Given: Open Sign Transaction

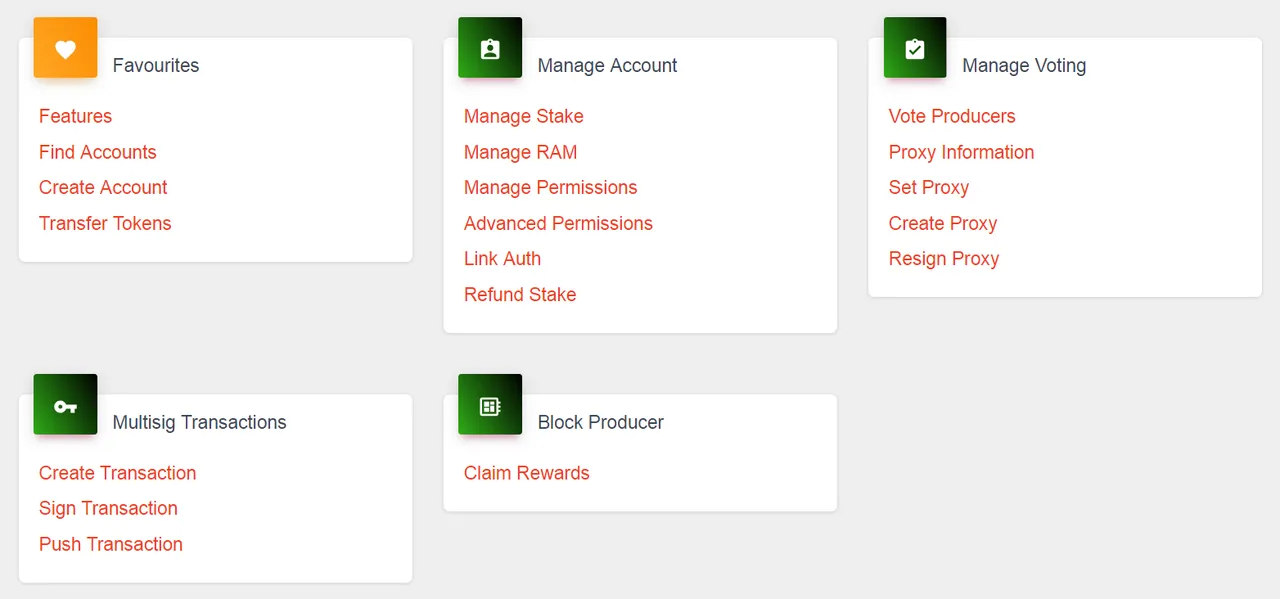Looking at the screenshot, I should point(108,508).
